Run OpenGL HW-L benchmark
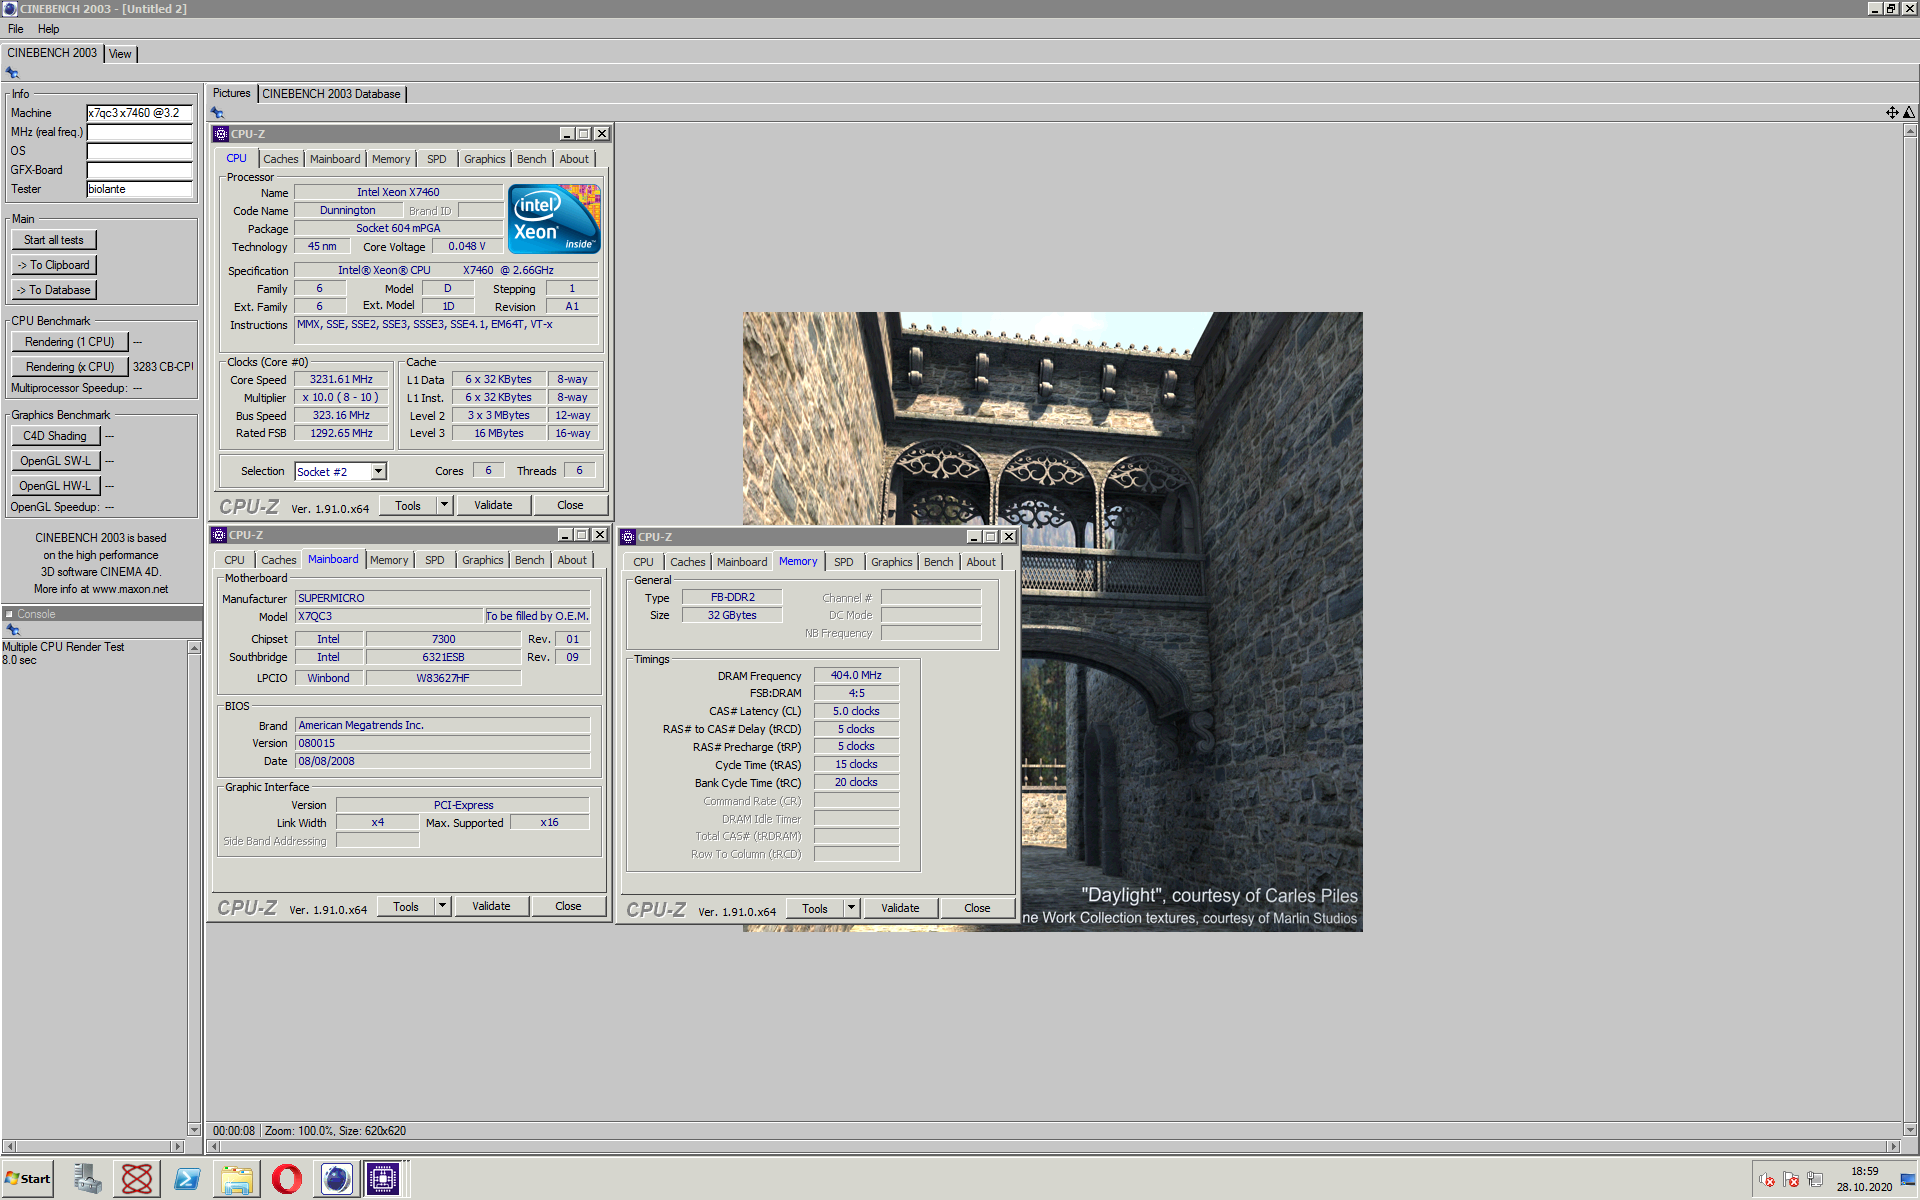The height and width of the screenshot is (1200, 1920). tap(55, 486)
